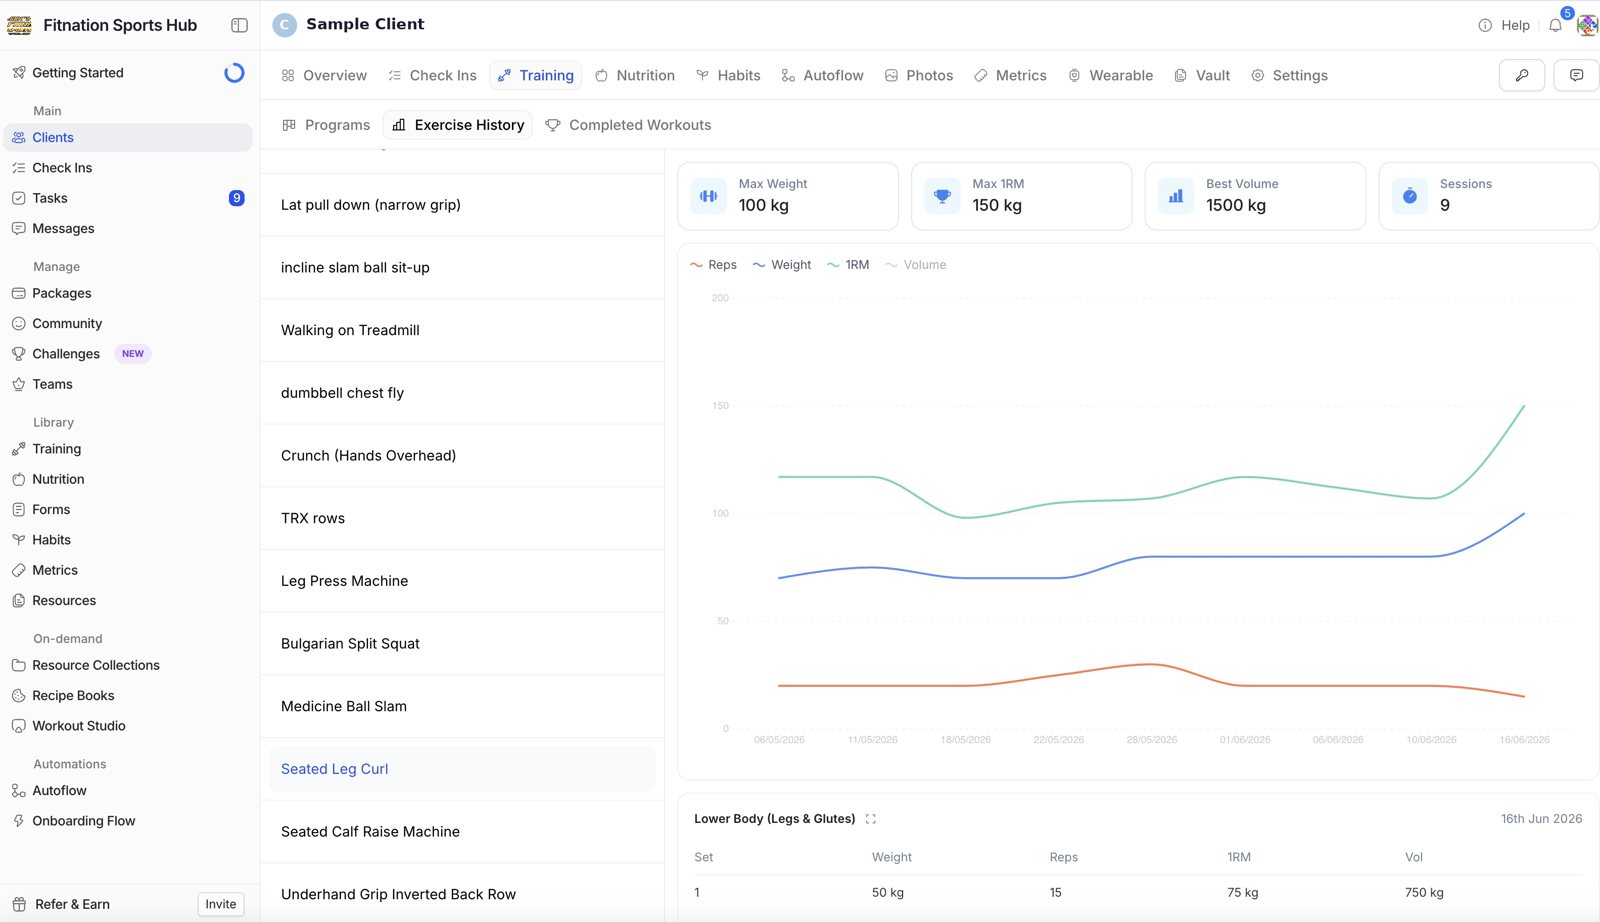The height and width of the screenshot is (922, 1600).
Task: Click the Help icon link
Action: [1504, 25]
